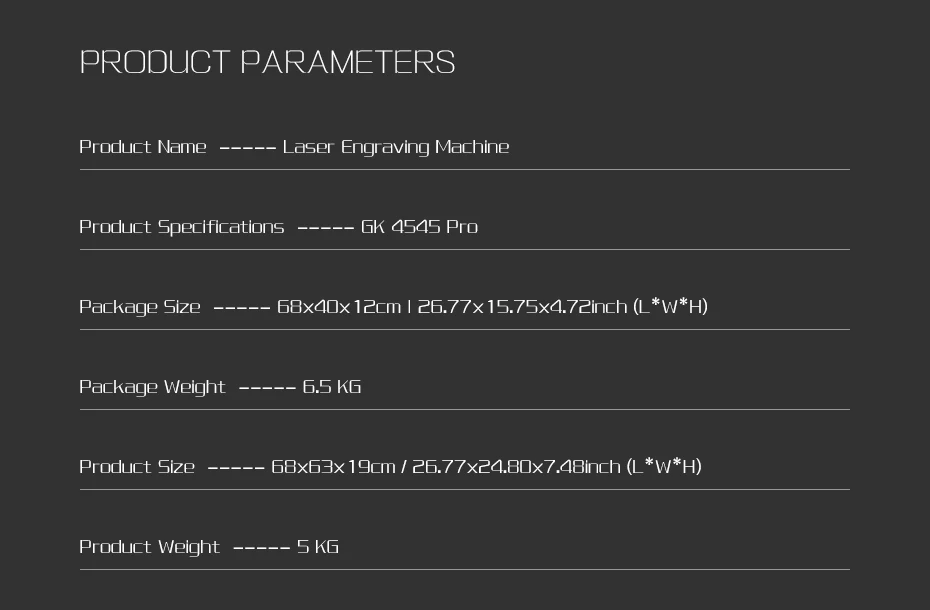This screenshot has height=610, width=930.
Task: Click the 26.77x24.80x7.48inch product dimension
Action: click(x=516, y=467)
